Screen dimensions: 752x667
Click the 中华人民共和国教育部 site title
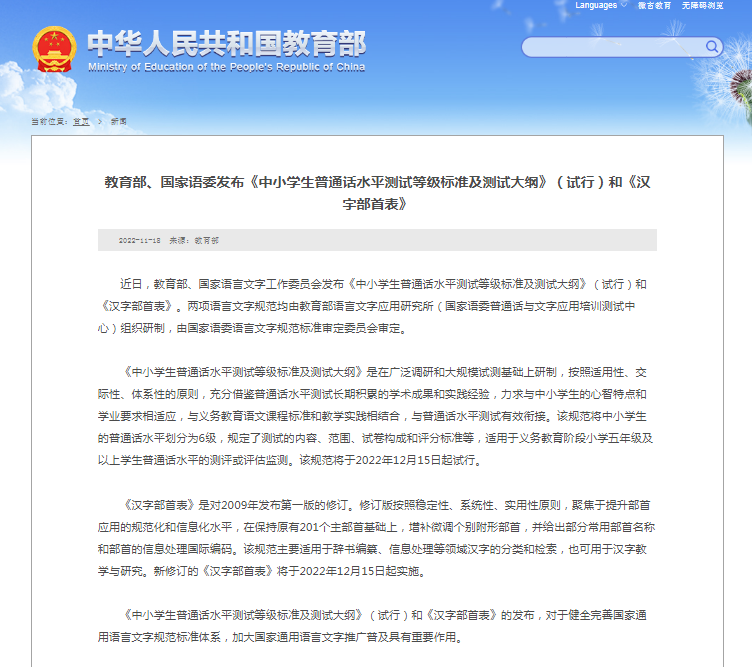(x=226, y=44)
